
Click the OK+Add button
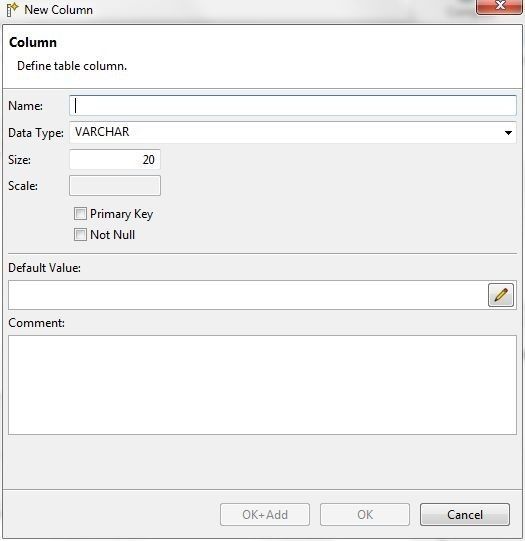tap(265, 514)
